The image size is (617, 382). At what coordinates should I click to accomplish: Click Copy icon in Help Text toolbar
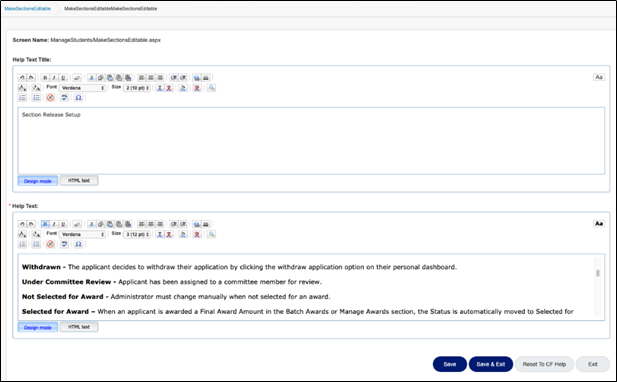(100, 224)
